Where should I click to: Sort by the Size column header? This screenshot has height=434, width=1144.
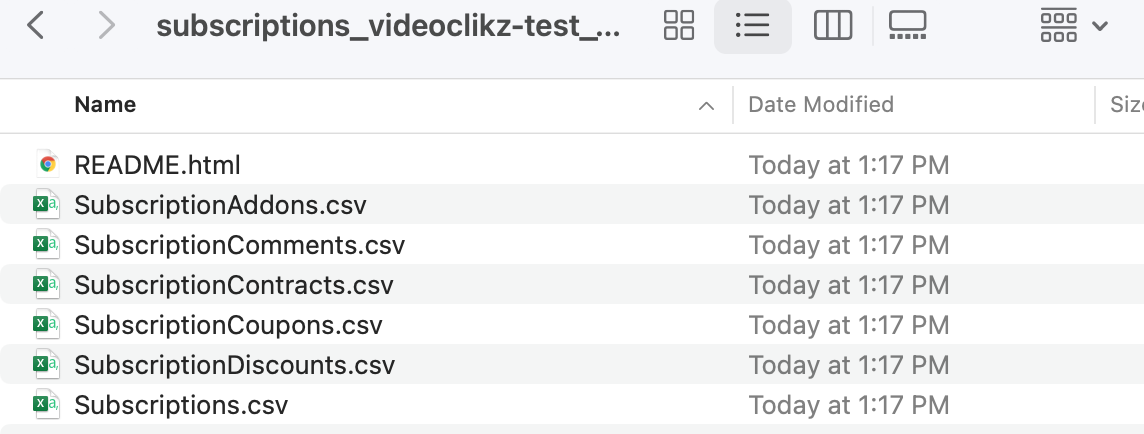[1126, 104]
